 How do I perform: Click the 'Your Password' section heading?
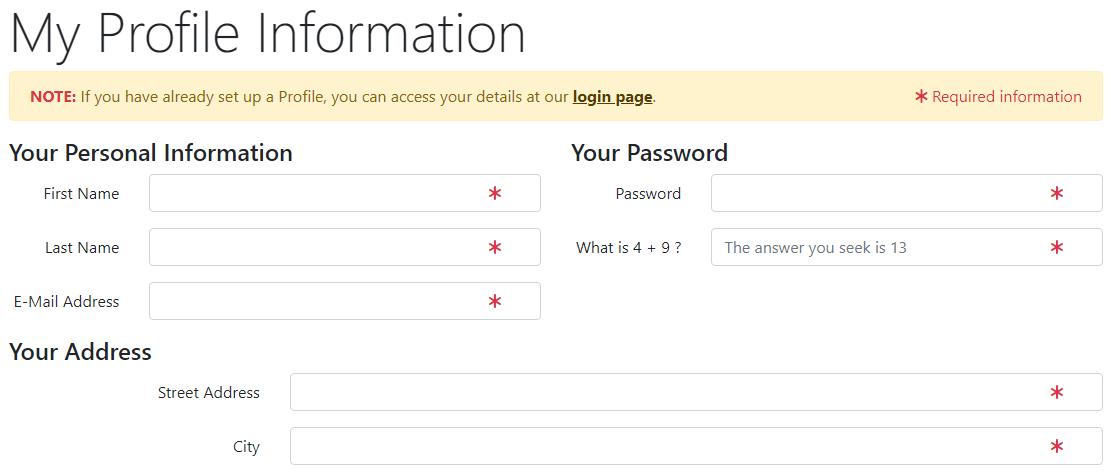coord(650,153)
